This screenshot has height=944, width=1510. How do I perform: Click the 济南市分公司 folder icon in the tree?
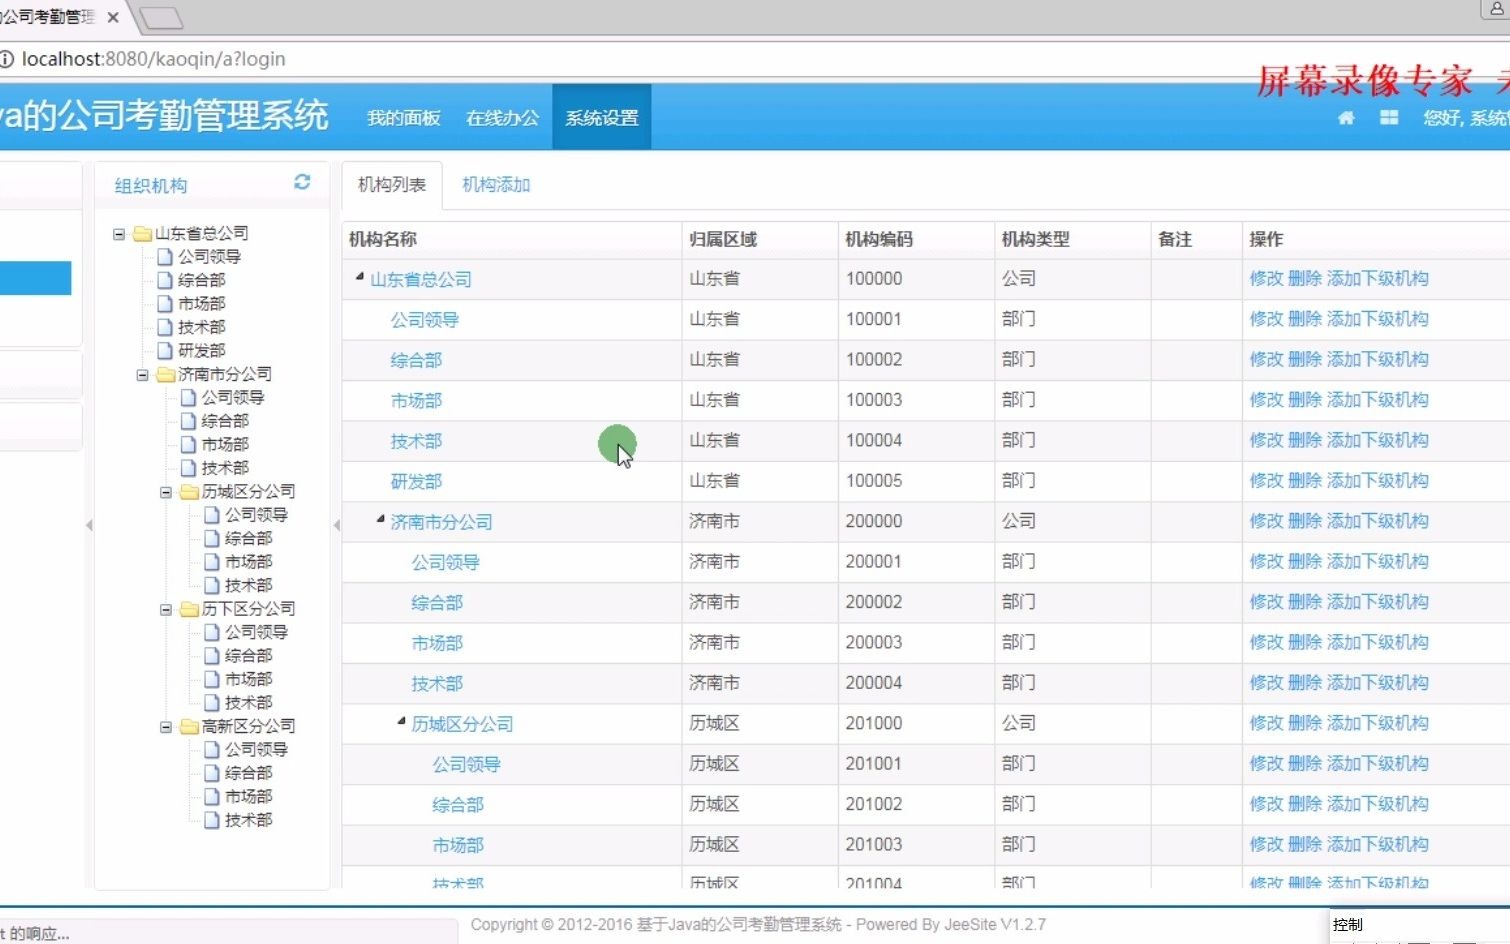click(x=166, y=375)
